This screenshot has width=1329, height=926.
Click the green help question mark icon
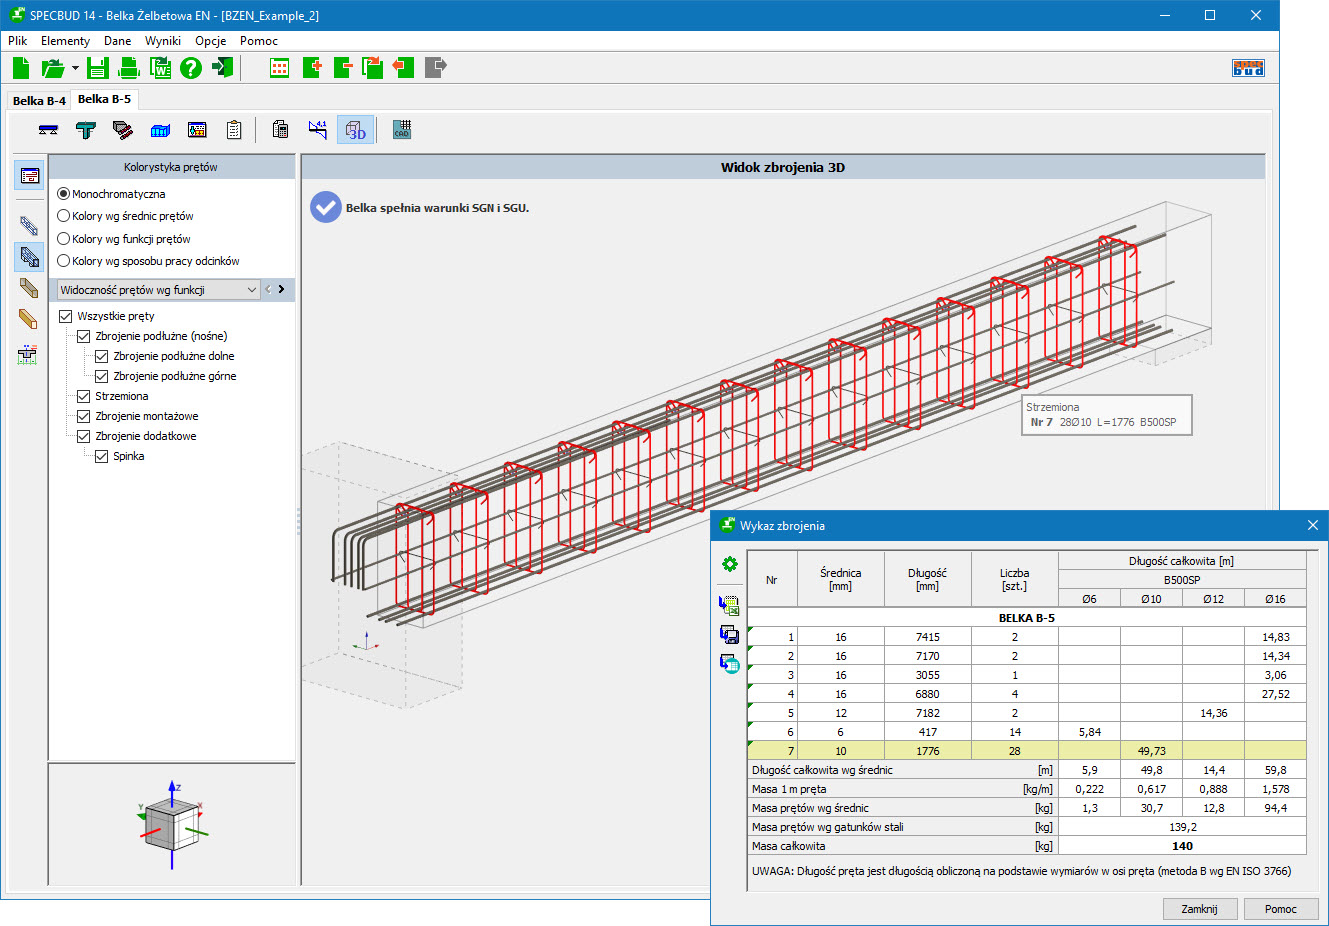(x=190, y=68)
